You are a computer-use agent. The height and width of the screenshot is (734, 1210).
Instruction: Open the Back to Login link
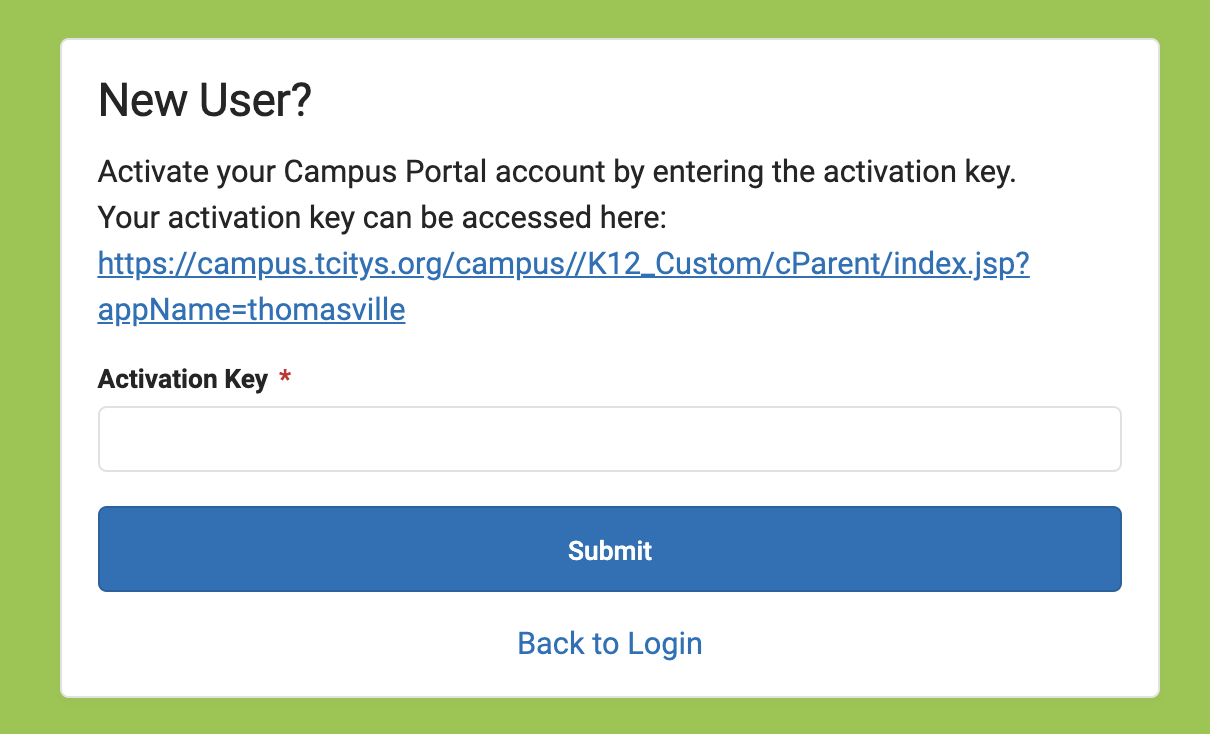609,643
